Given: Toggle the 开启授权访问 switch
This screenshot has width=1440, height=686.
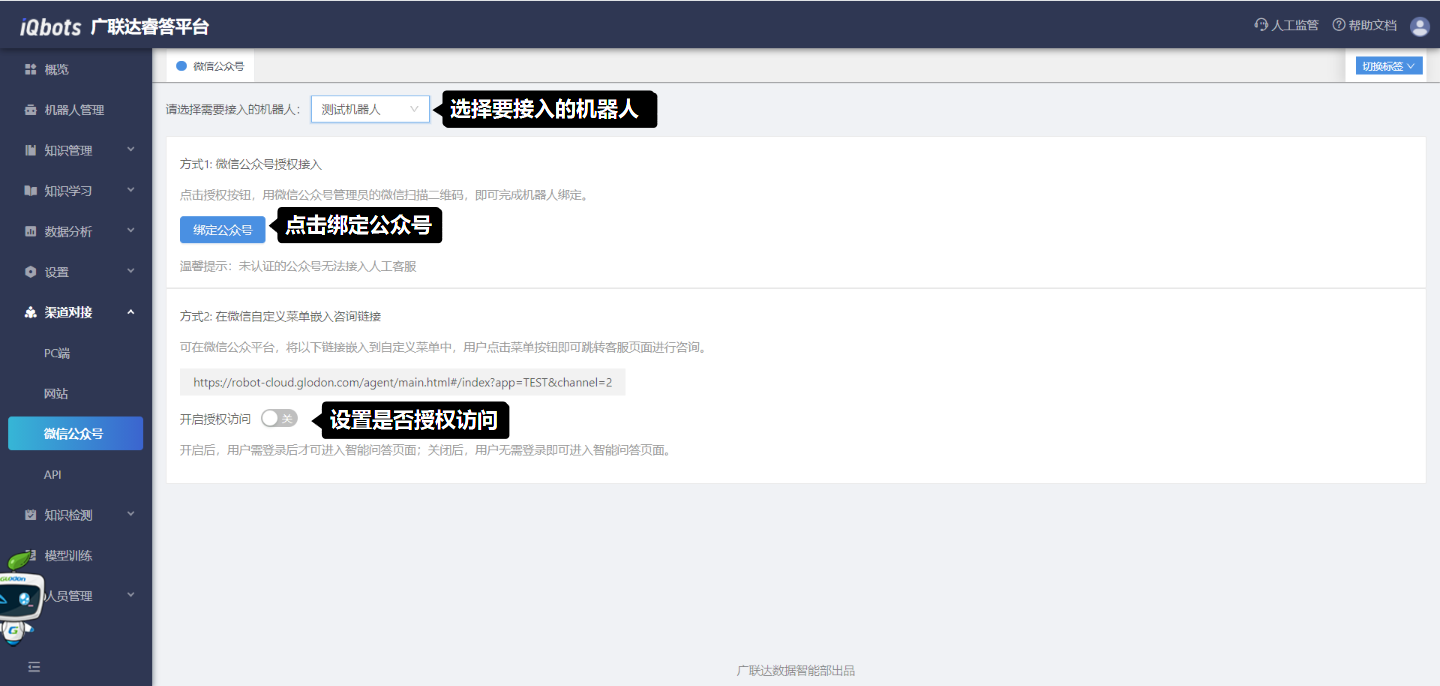Looking at the screenshot, I should (x=279, y=418).
